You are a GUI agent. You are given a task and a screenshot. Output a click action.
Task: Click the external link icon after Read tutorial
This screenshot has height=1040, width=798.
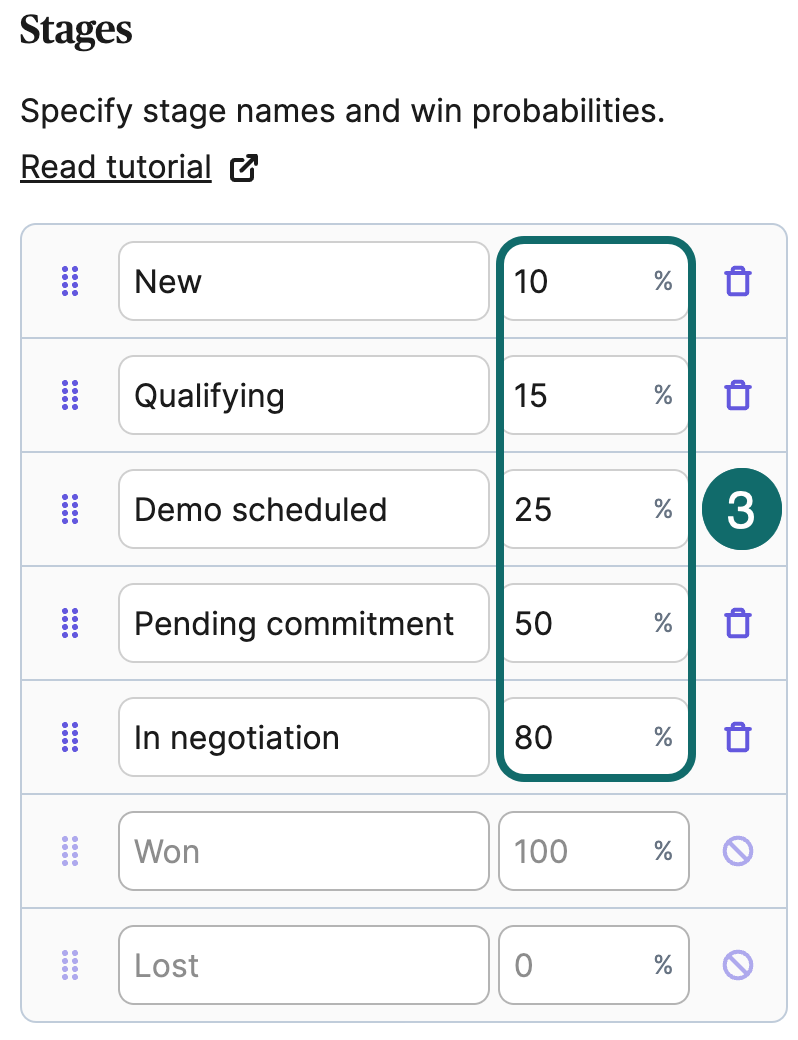[x=243, y=168]
